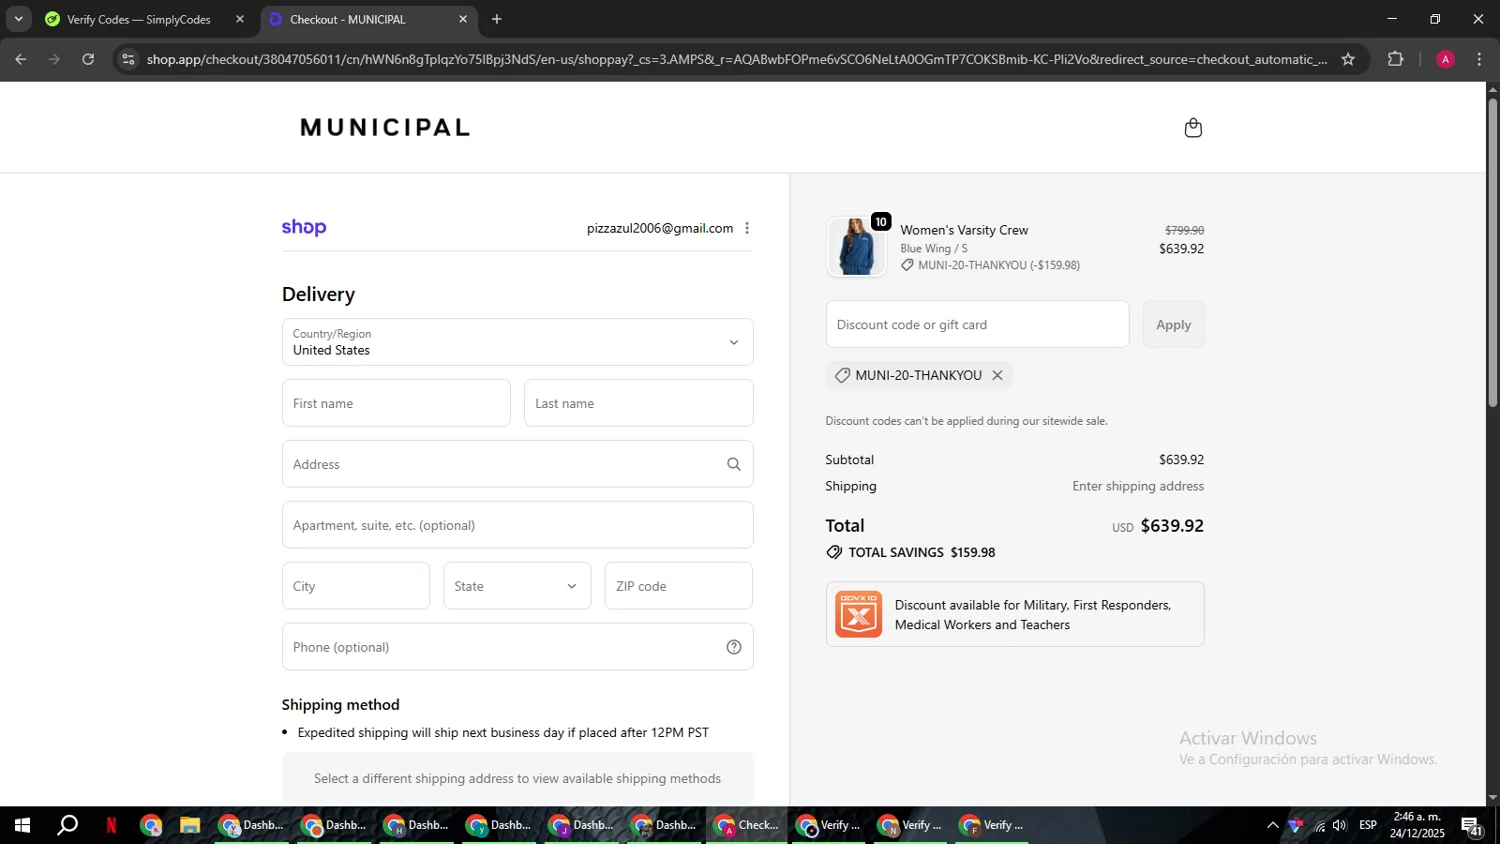Click the First name field

click(x=396, y=403)
